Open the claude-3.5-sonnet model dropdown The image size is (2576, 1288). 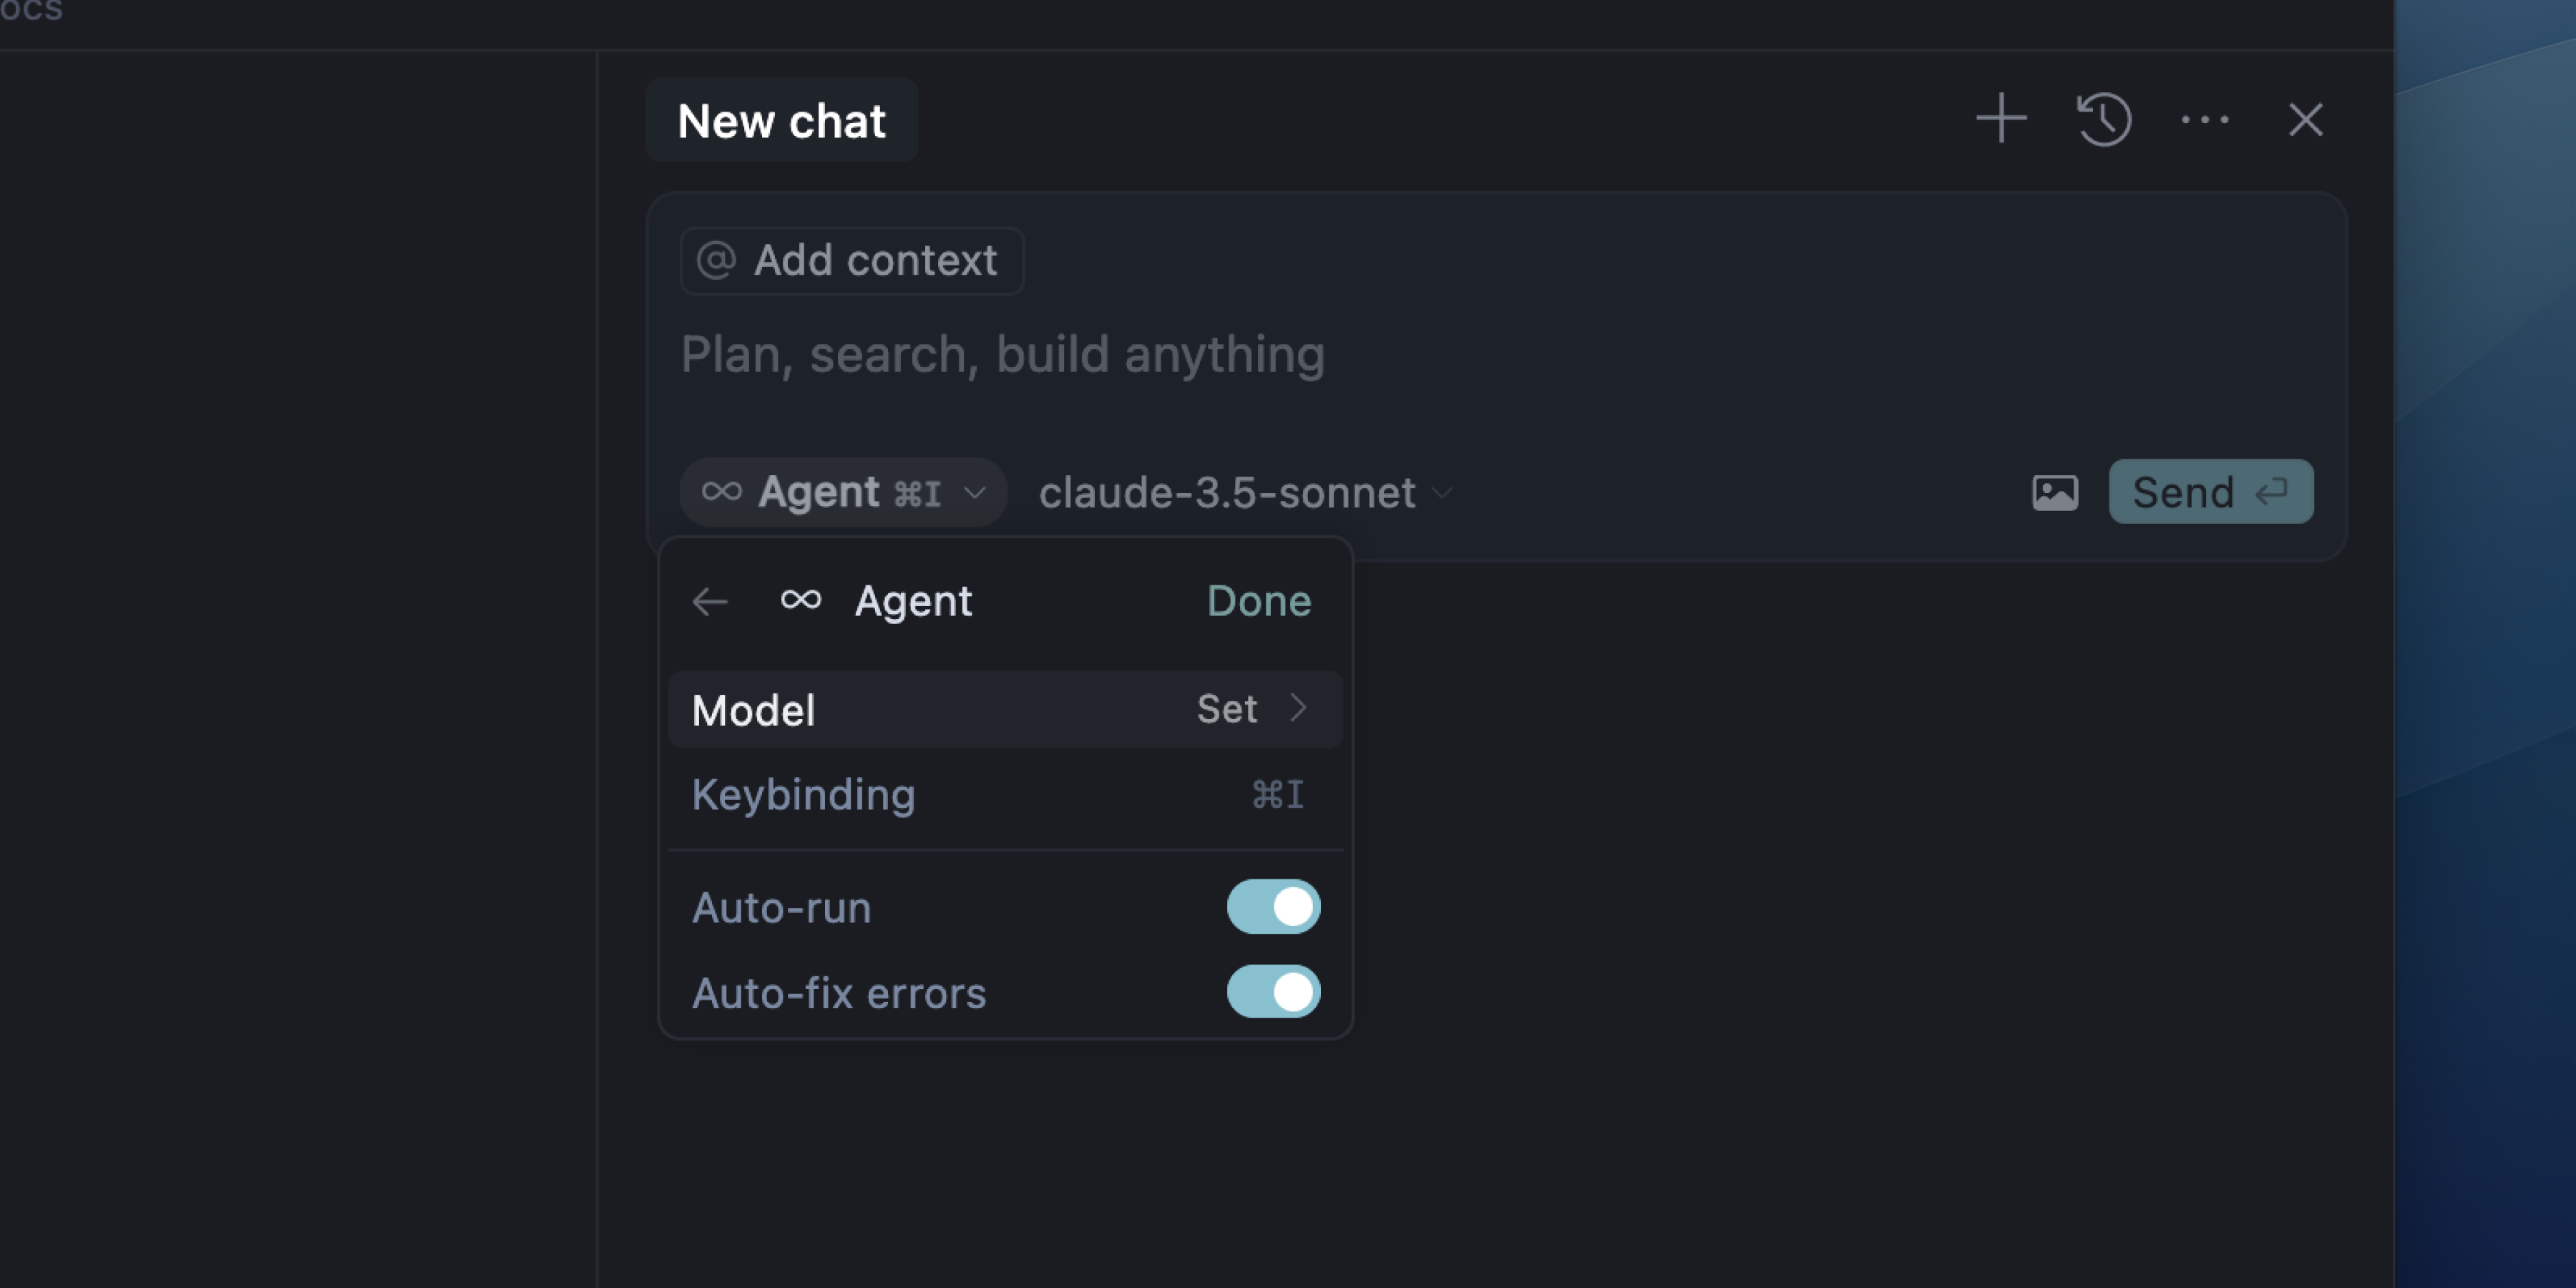1244,493
